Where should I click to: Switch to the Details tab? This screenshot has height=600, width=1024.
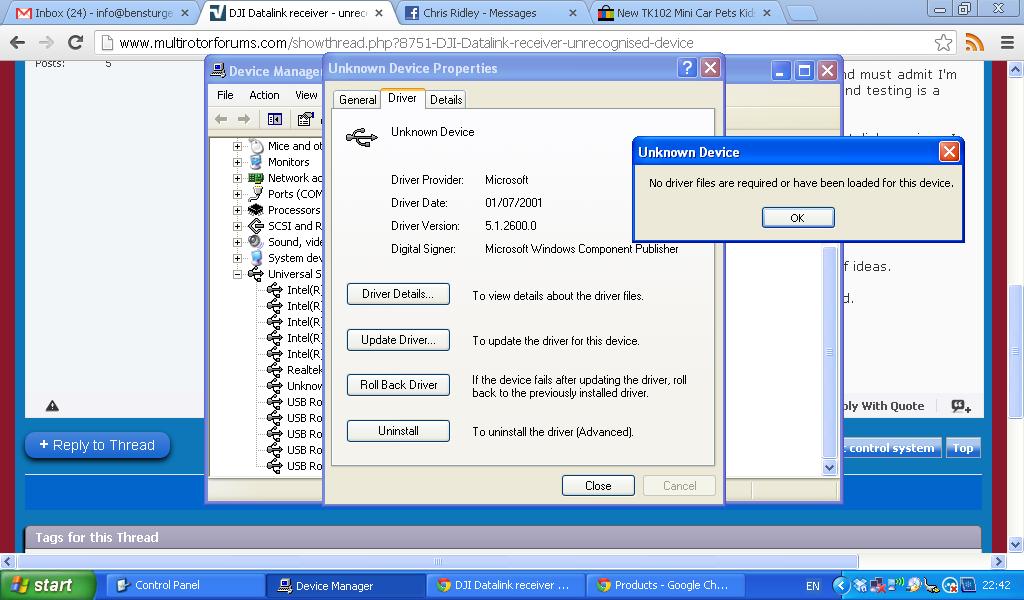[445, 100]
